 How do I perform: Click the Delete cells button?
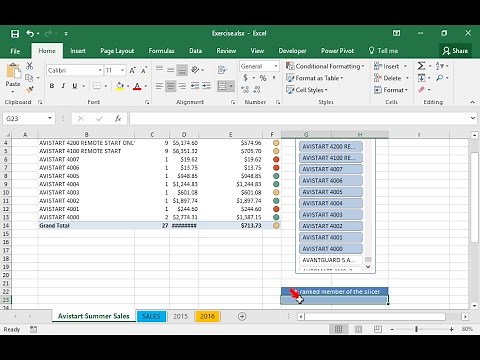tap(391, 78)
